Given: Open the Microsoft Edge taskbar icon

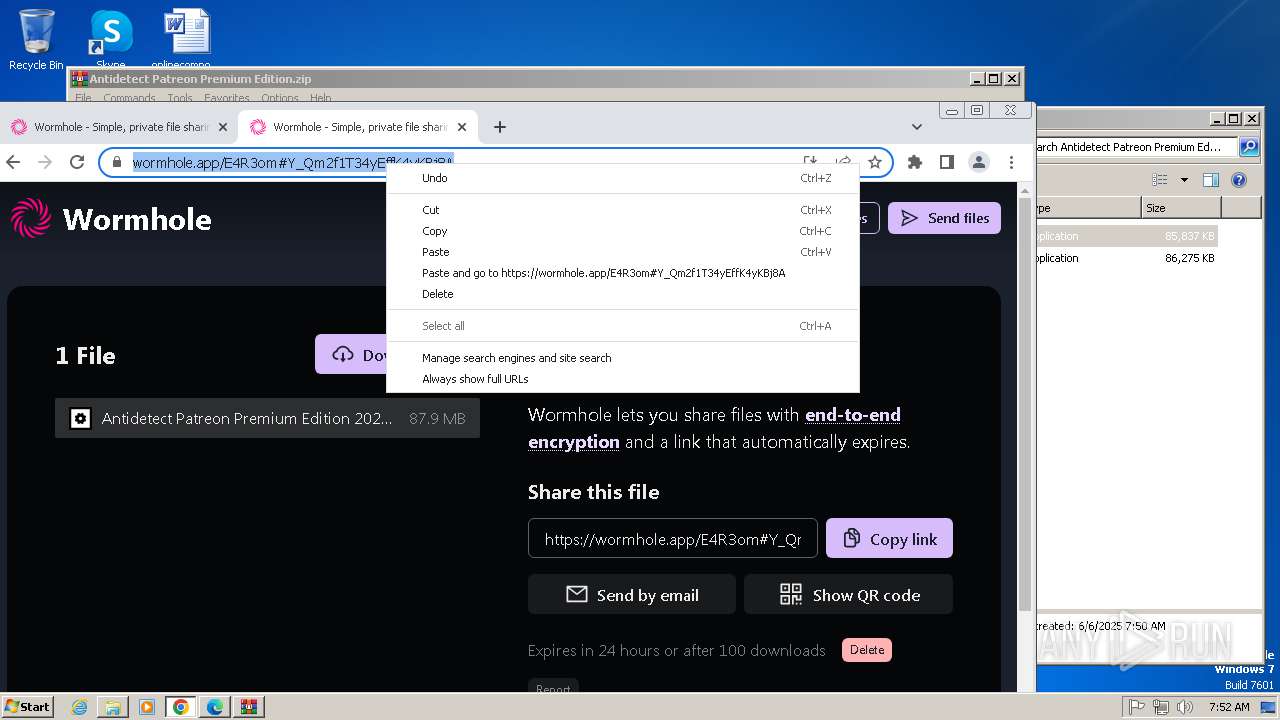Looking at the screenshot, I should point(215,707).
